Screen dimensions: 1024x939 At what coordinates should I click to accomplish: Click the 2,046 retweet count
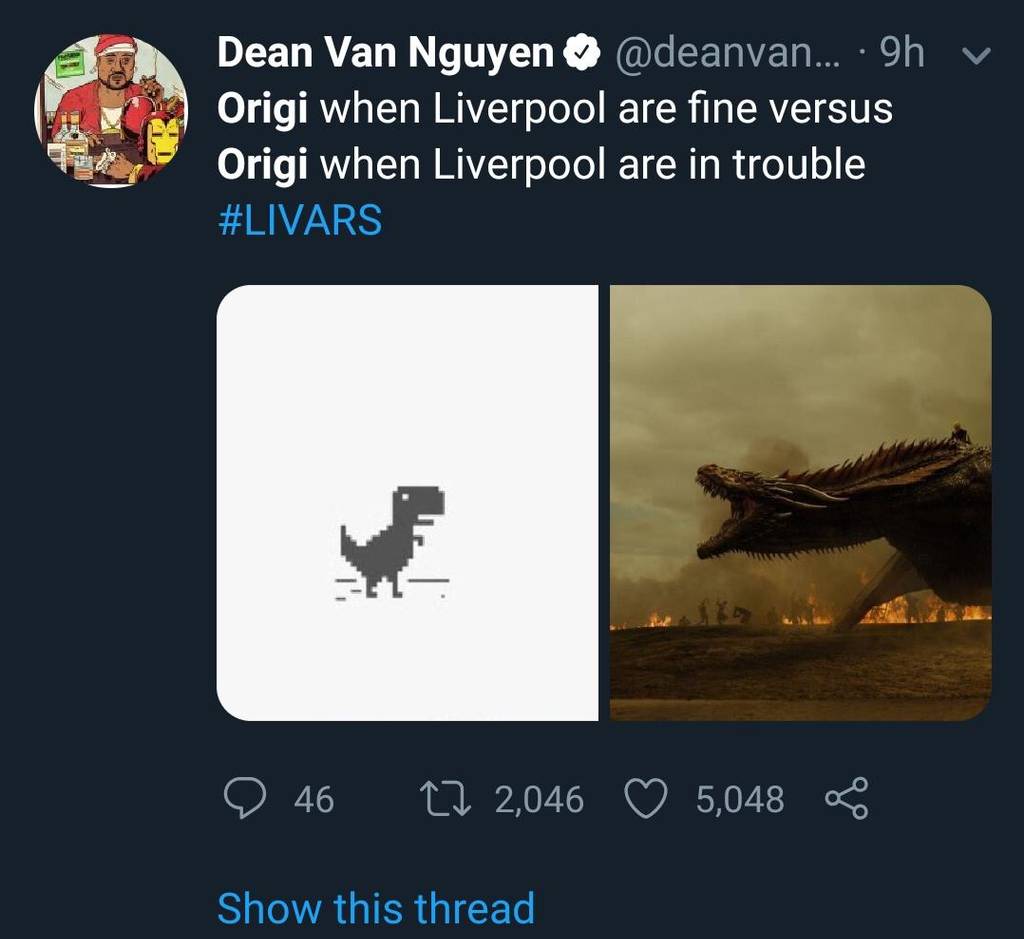pyautogui.click(x=538, y=799)
